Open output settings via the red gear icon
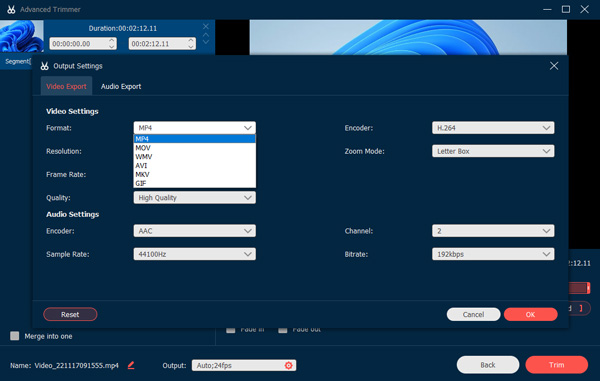Image resolution: width=600 pixels, height=381 pixels. click(x=289, y=365)
